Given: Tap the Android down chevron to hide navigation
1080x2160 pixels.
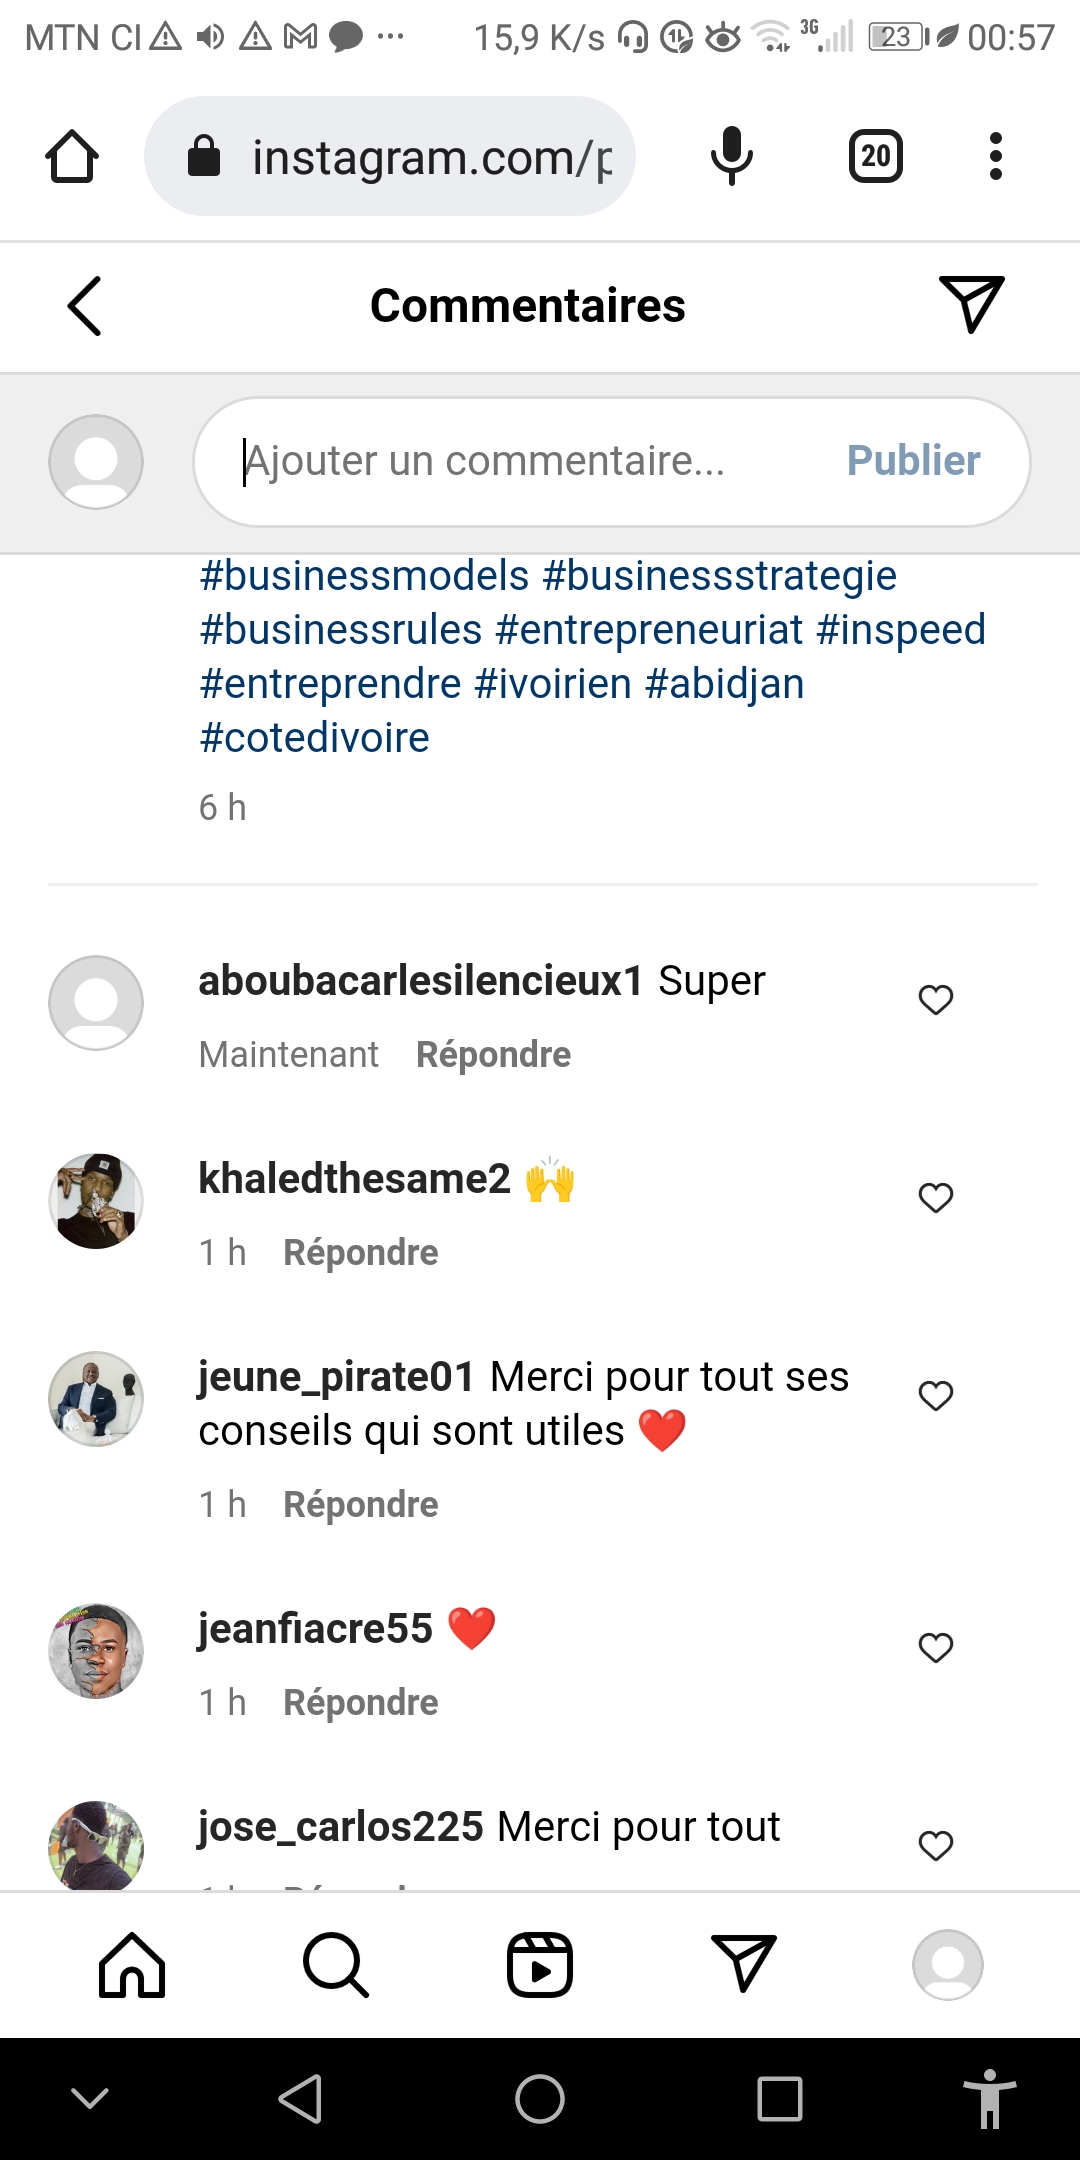Looking at the screenshot, I should pos(90,2098).
